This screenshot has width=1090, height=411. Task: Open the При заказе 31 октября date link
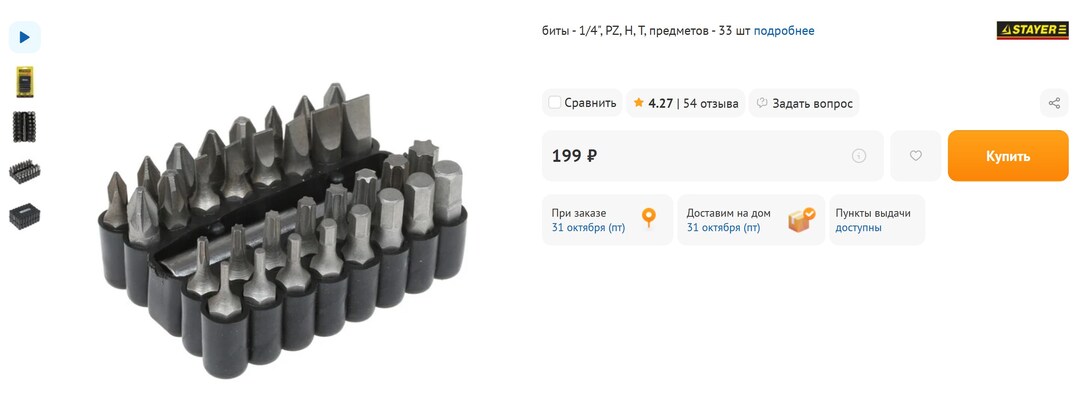click(588, 227)
